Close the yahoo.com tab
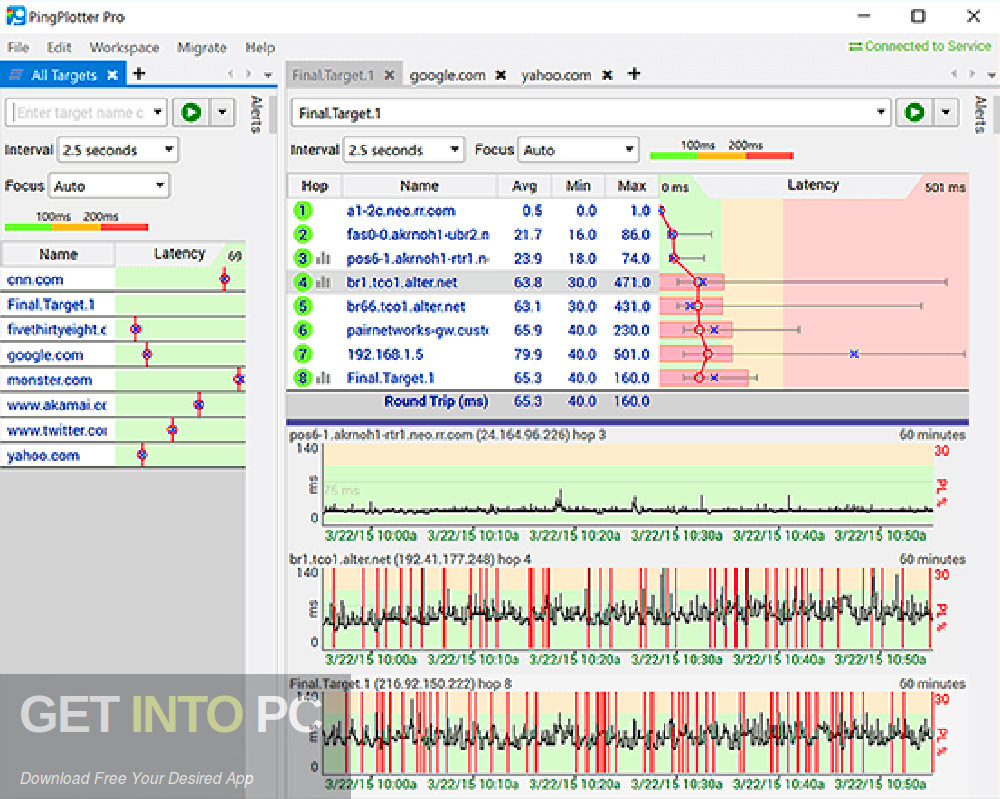 tap(607, 75)
